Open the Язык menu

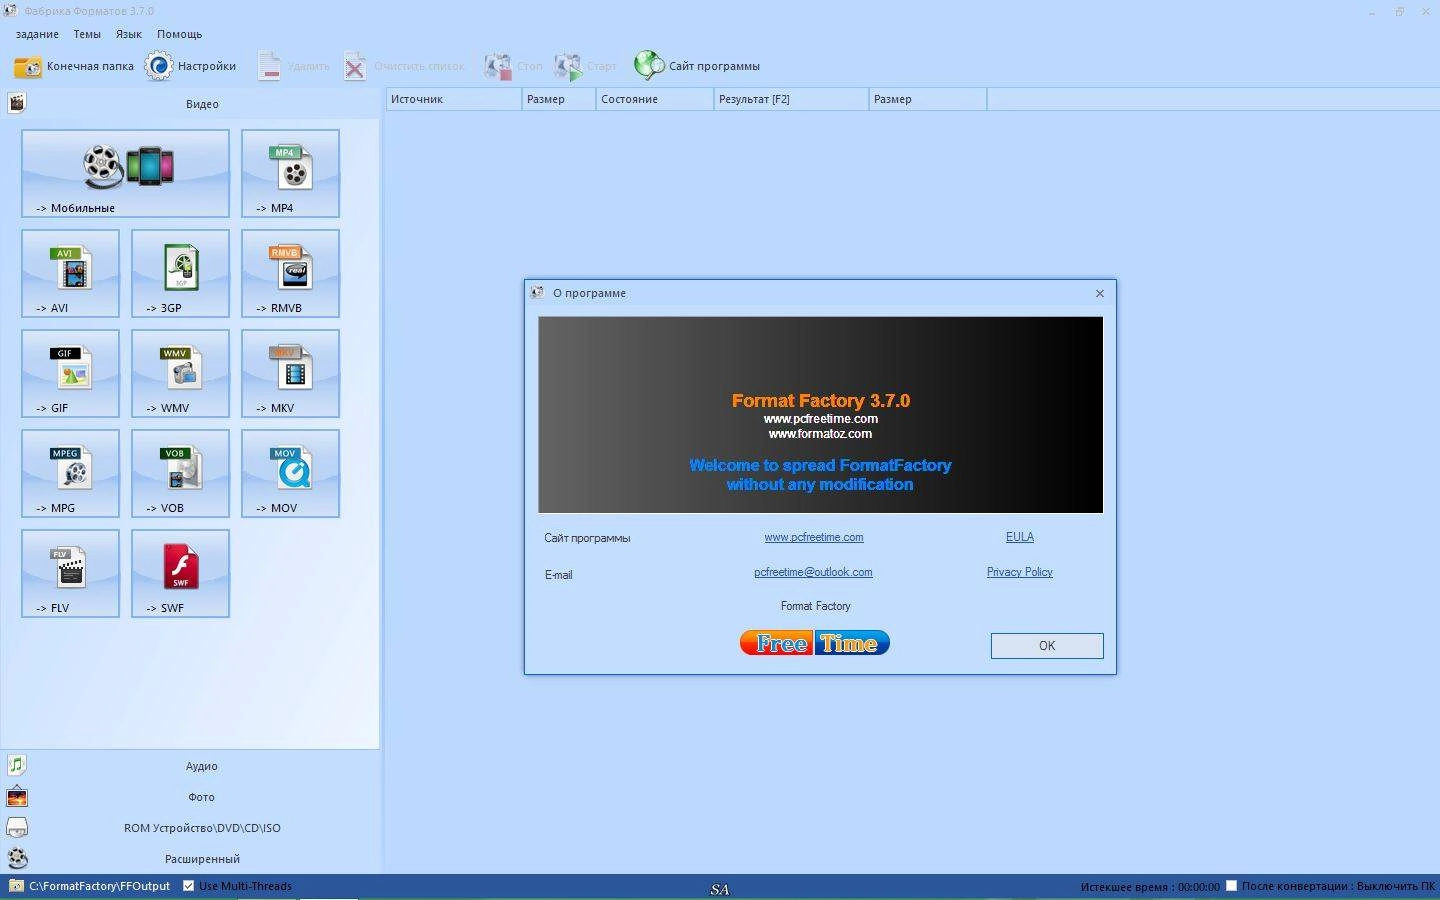[x=129, y=34]
